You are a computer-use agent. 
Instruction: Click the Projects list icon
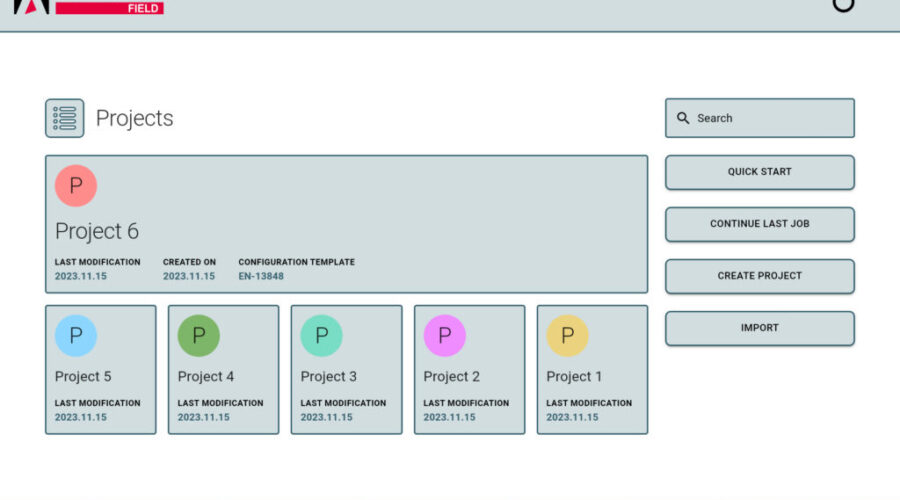coord(65,118)
